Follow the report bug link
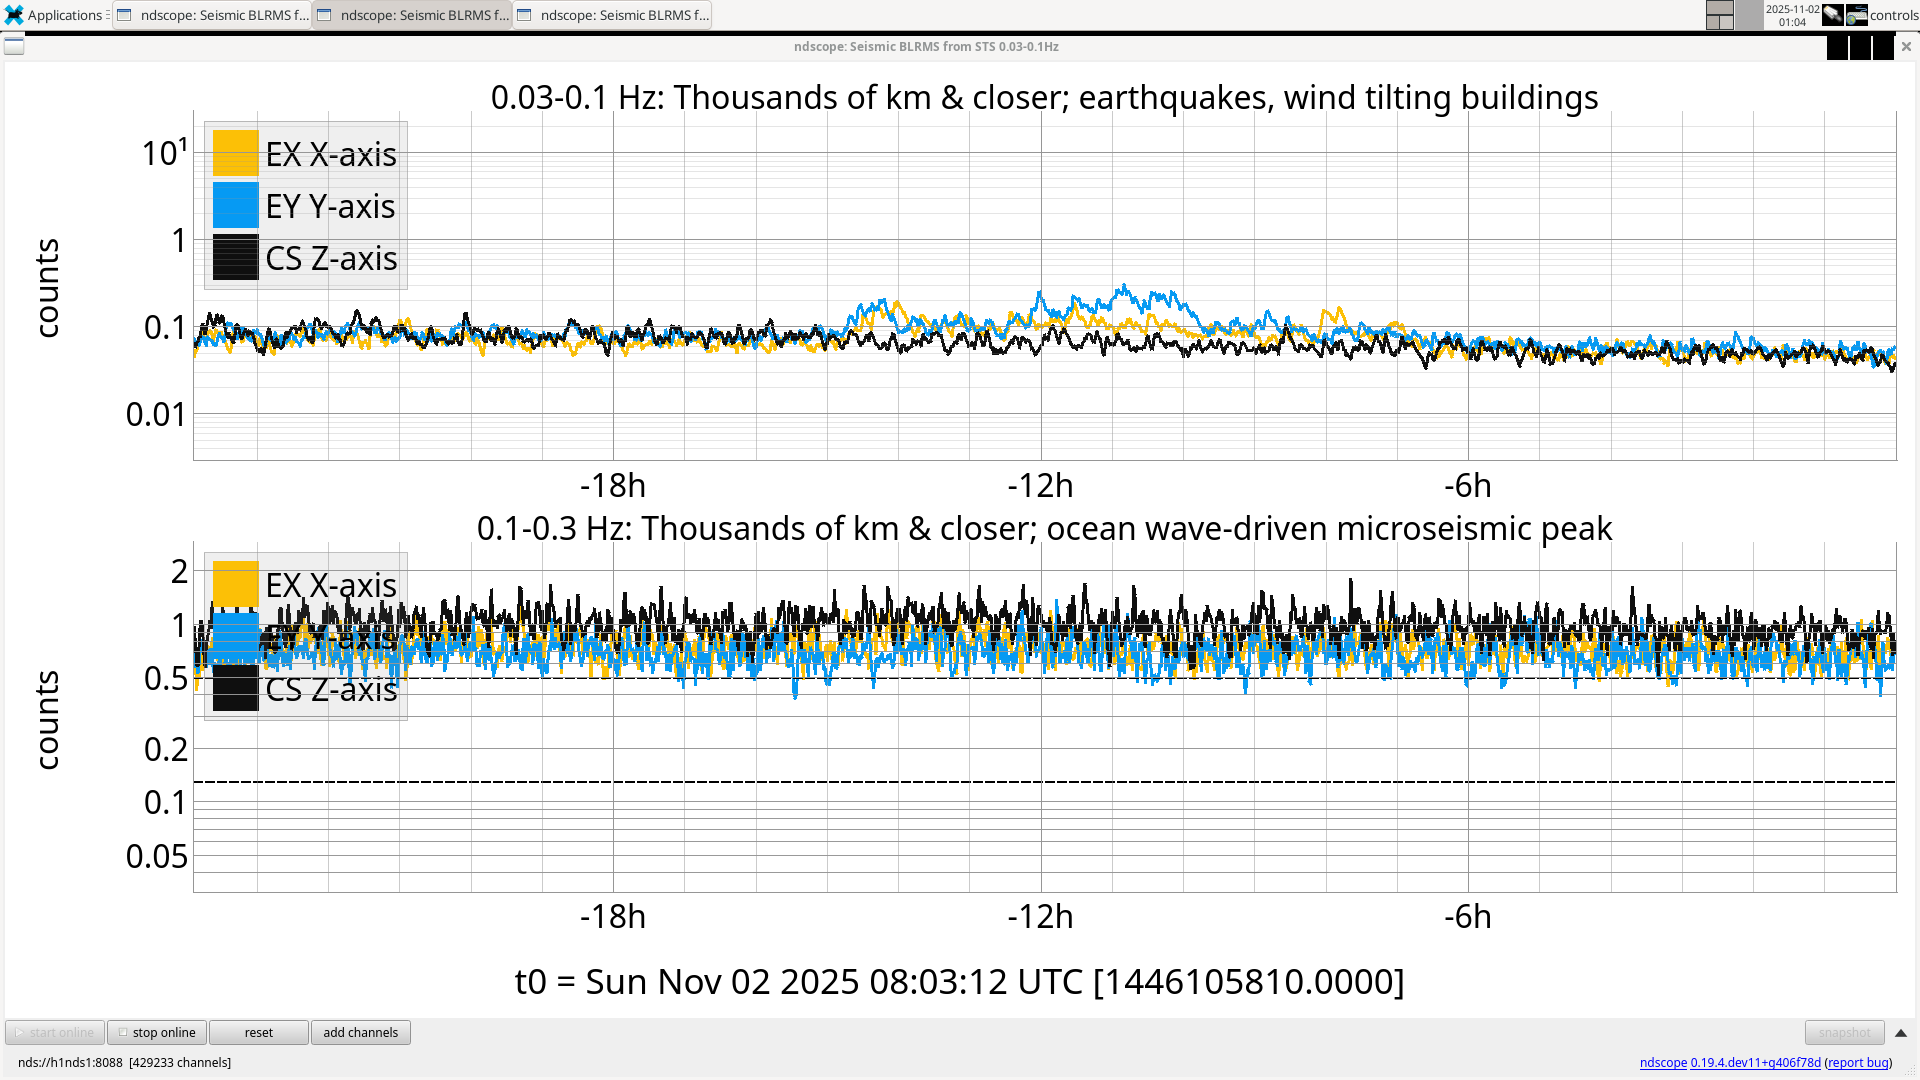Image resolution: width=1920 pixels, height=1080 pixels. click(1857, 1063)
